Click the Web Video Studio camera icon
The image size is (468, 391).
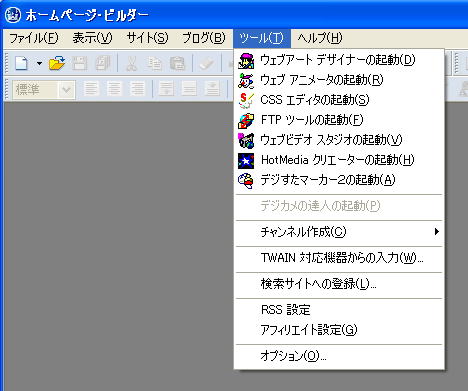[246, 140]
